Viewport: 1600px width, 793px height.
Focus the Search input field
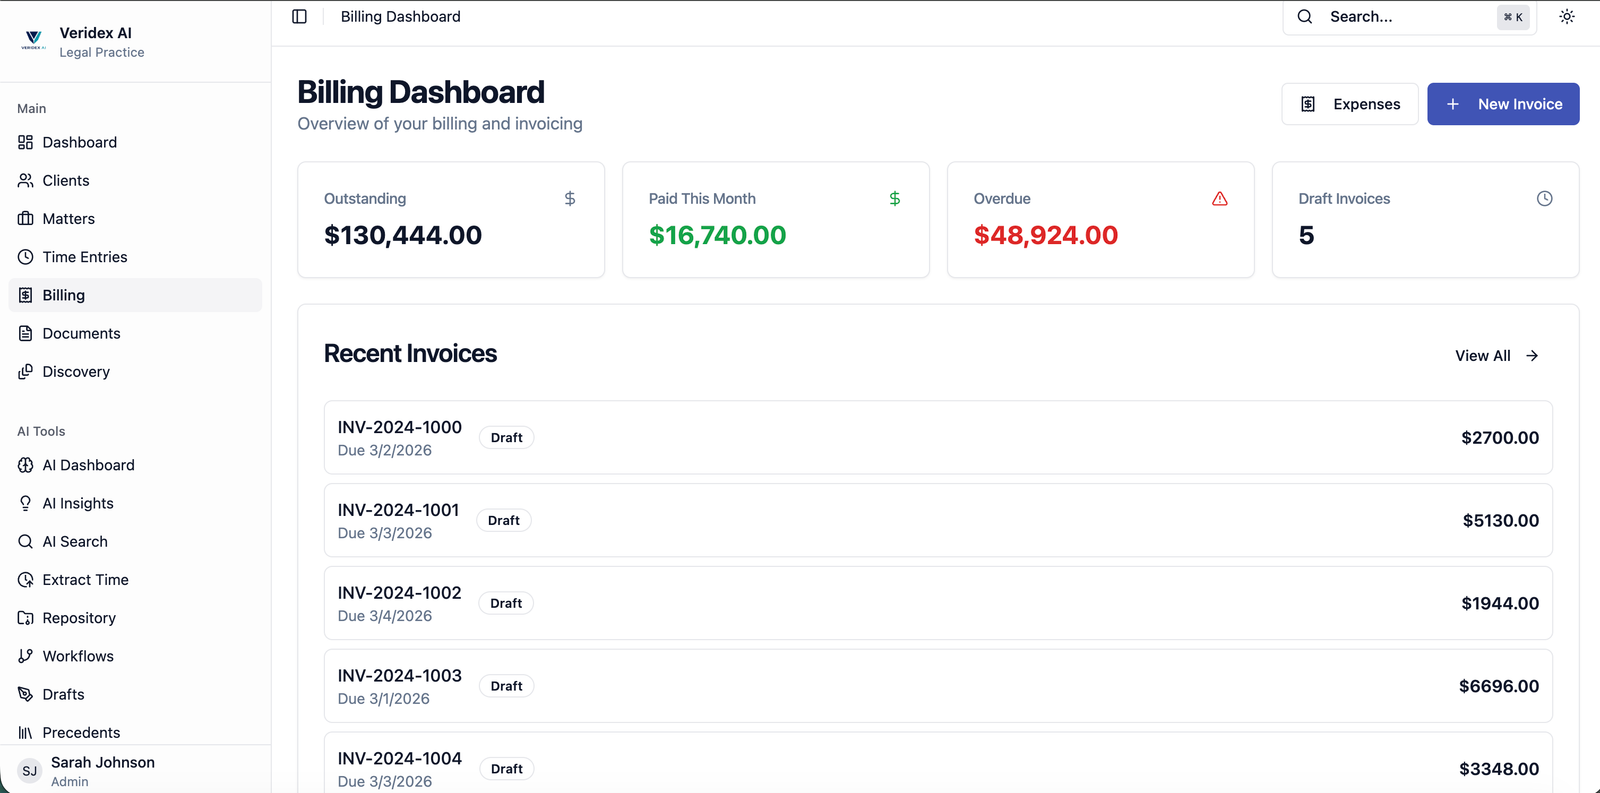[x=1405, y=17]
